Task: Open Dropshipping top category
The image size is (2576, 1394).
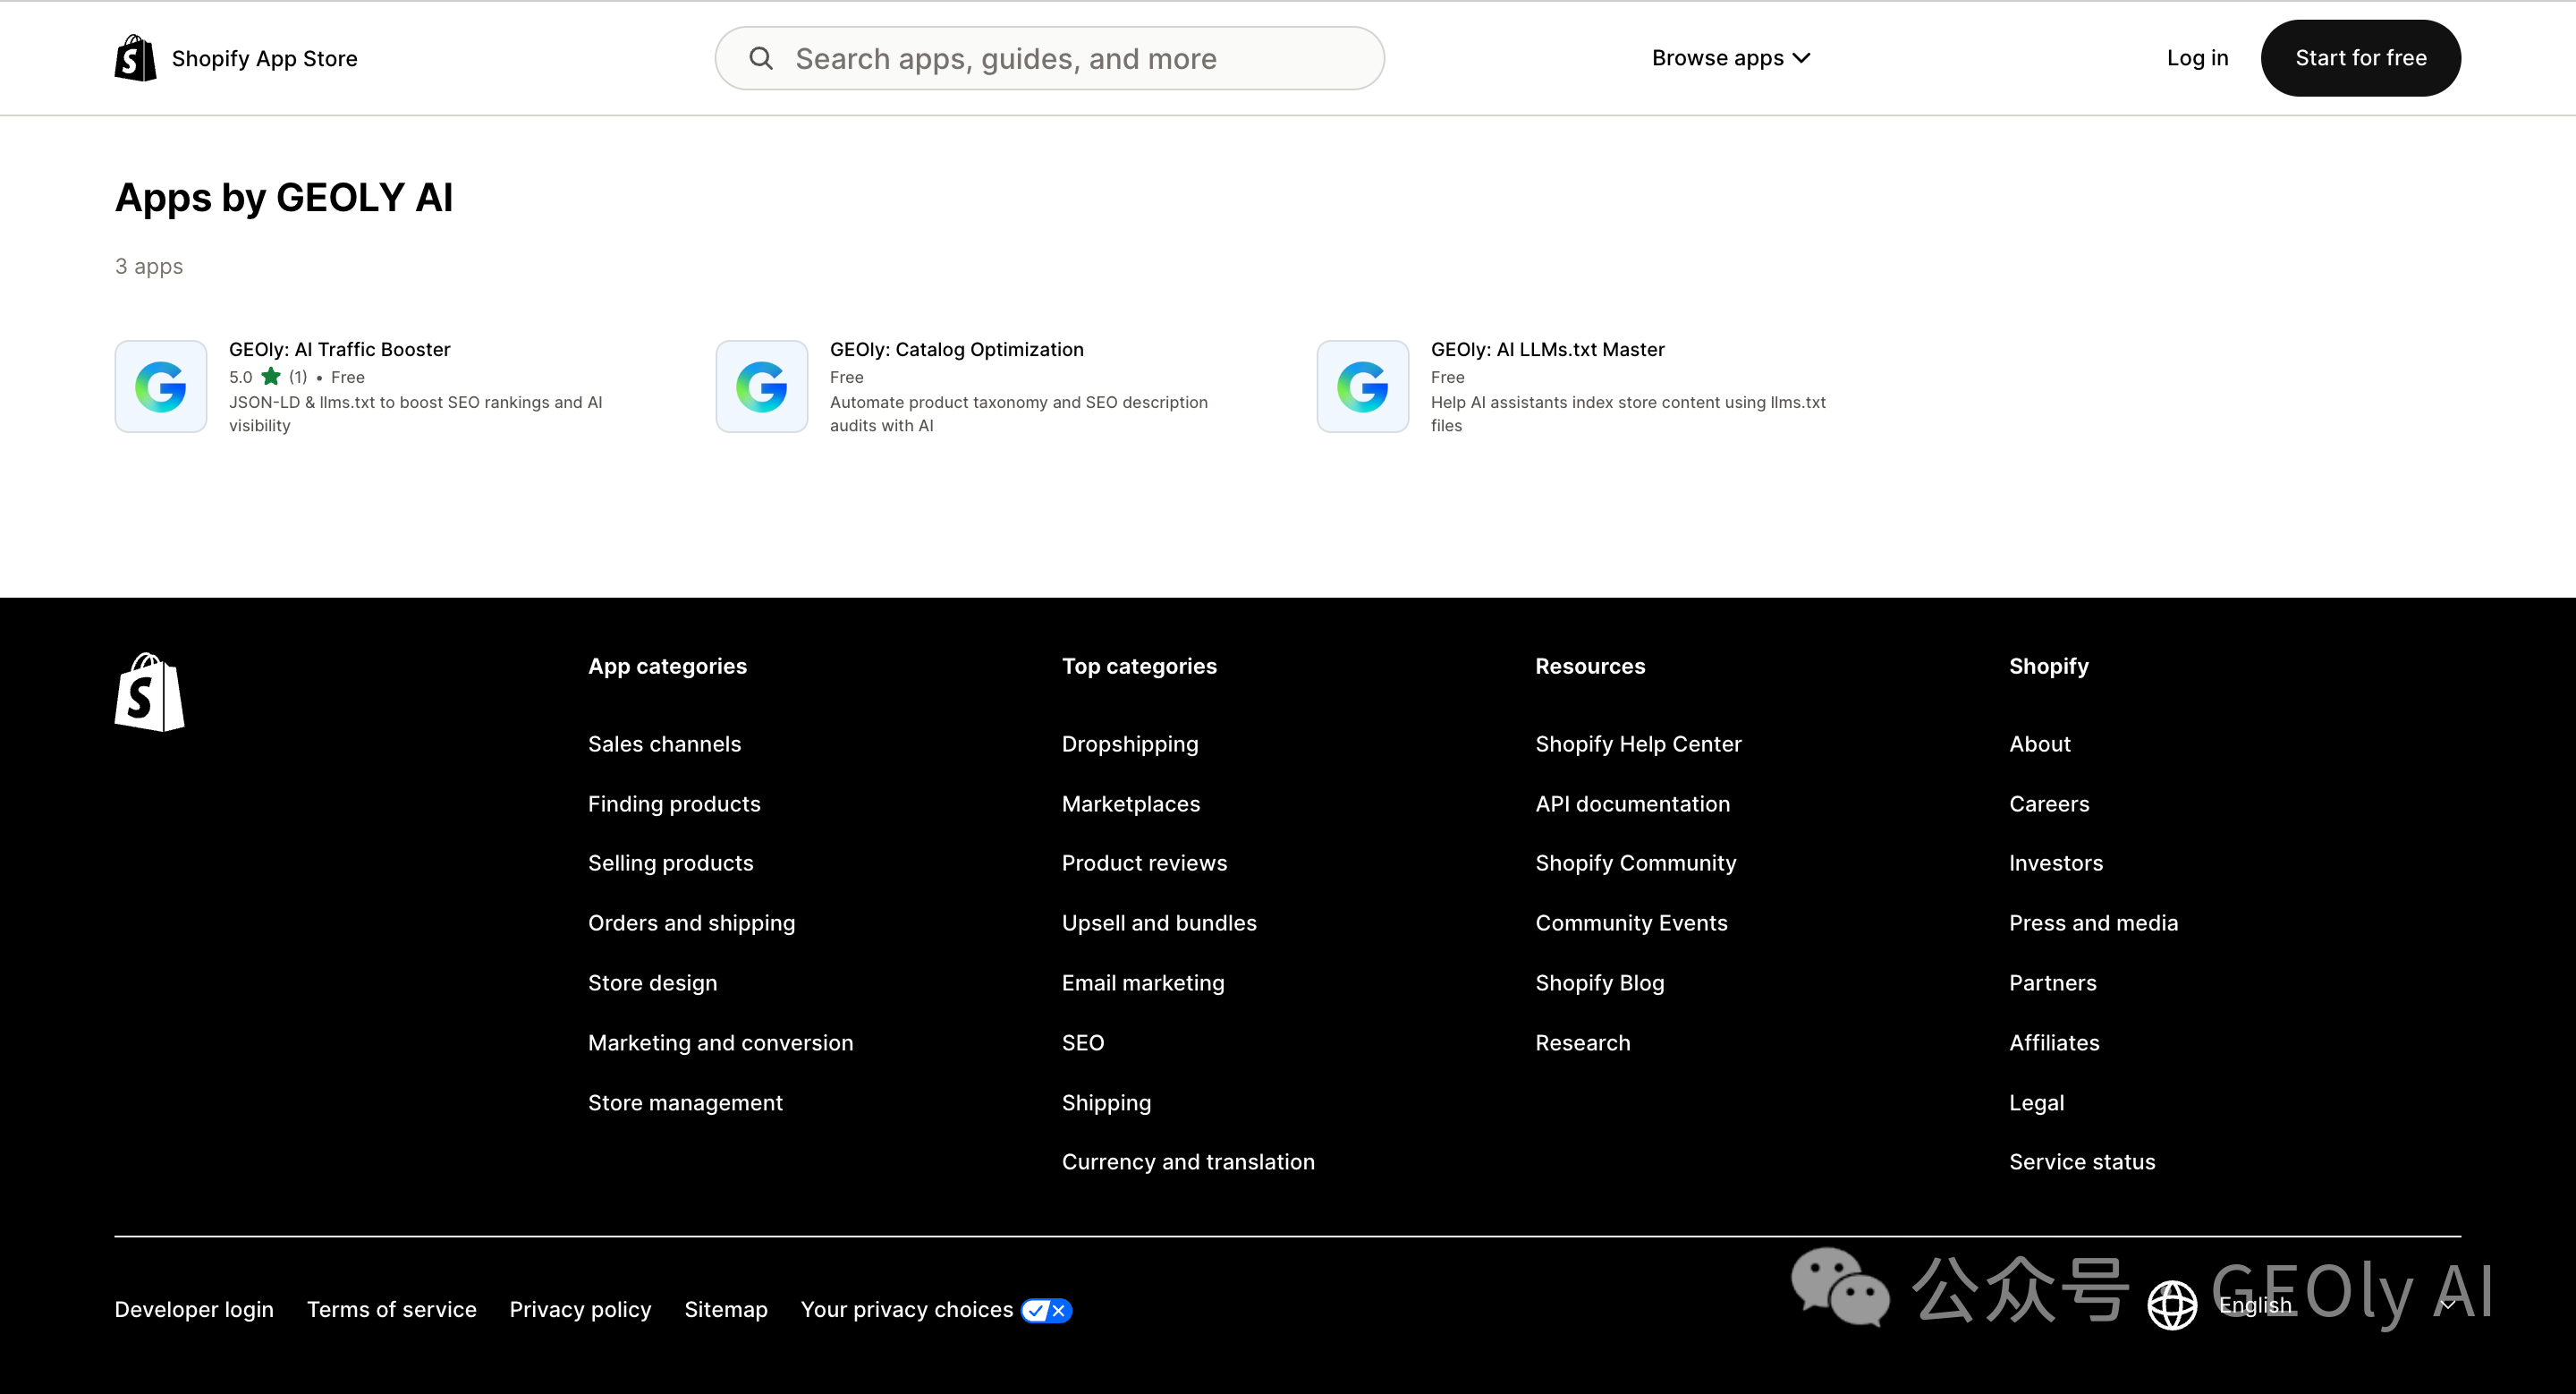Action: point(1130,744)
